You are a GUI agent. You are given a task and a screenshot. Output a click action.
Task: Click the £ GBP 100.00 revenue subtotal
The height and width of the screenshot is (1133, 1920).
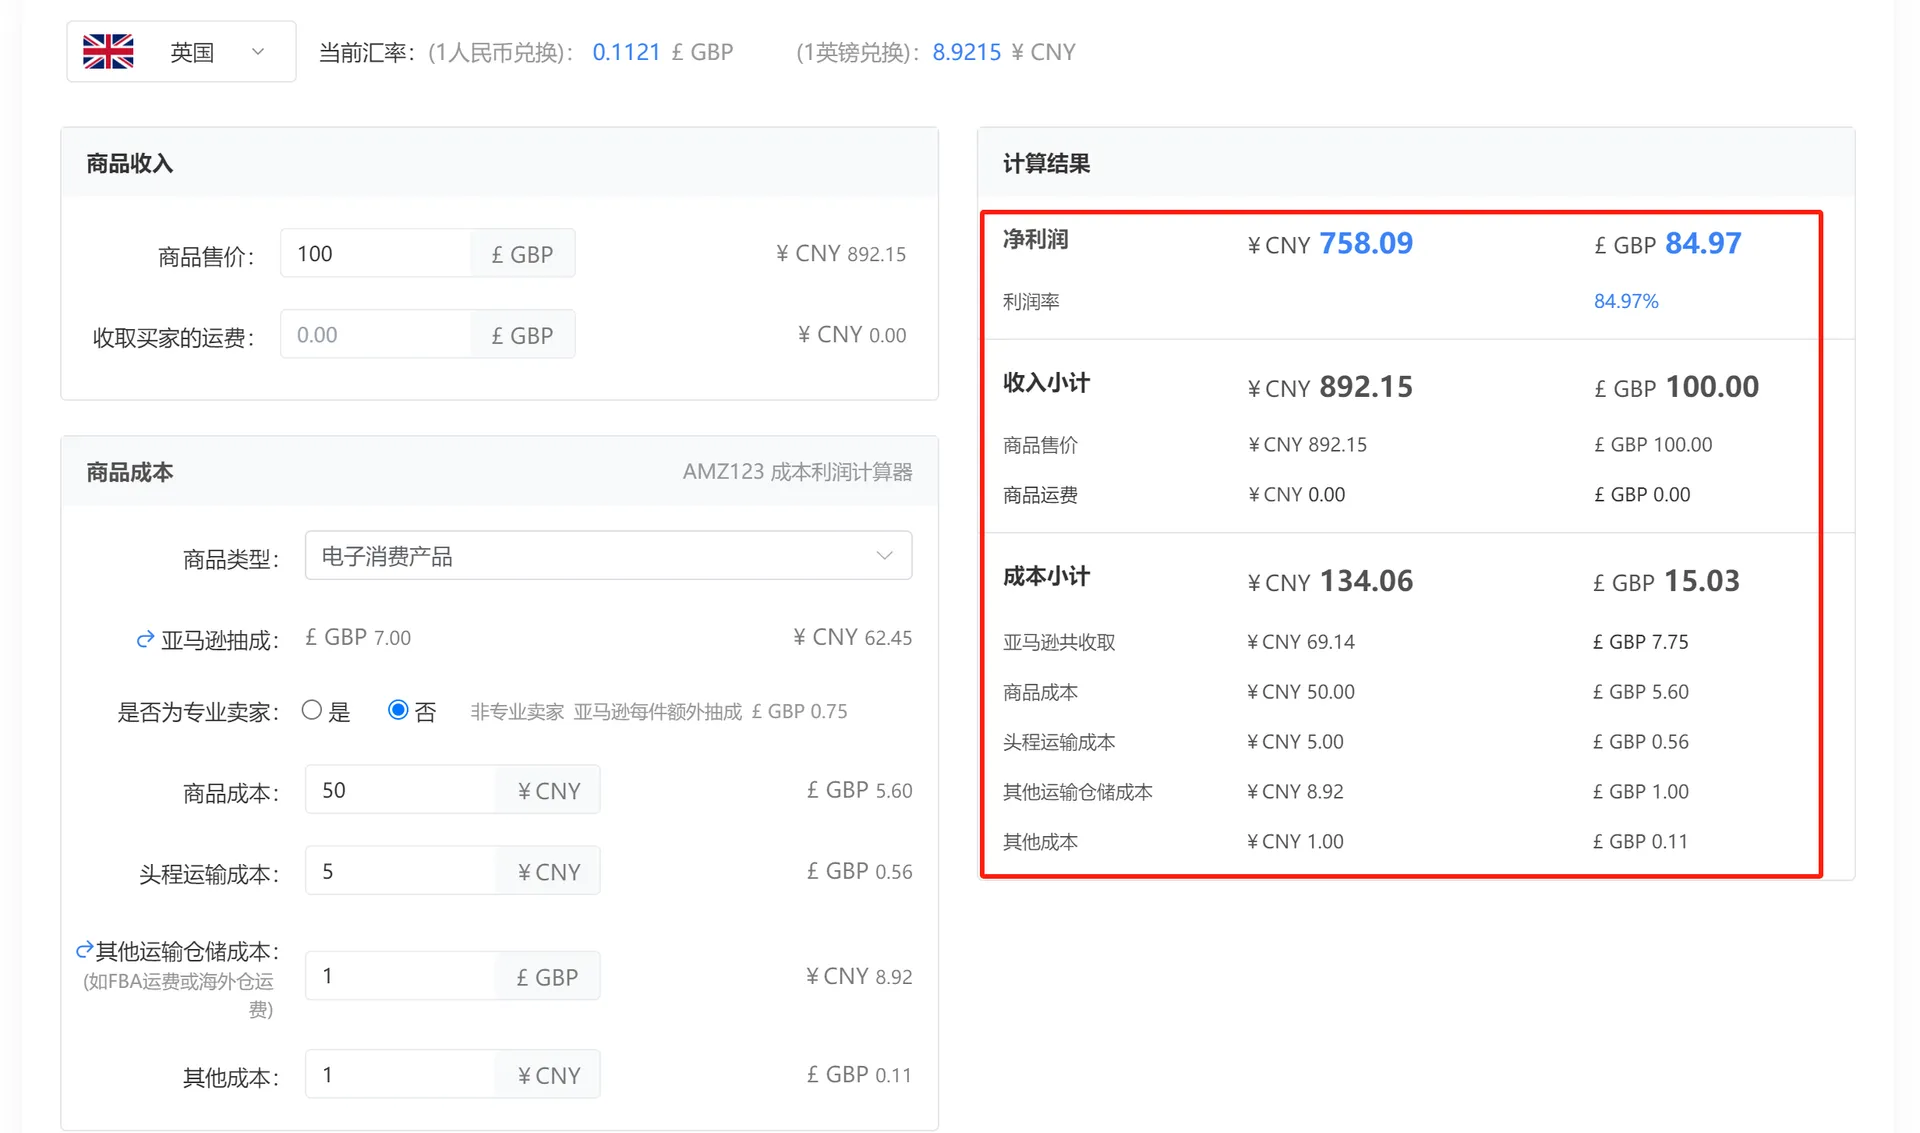coord(1676,387)
